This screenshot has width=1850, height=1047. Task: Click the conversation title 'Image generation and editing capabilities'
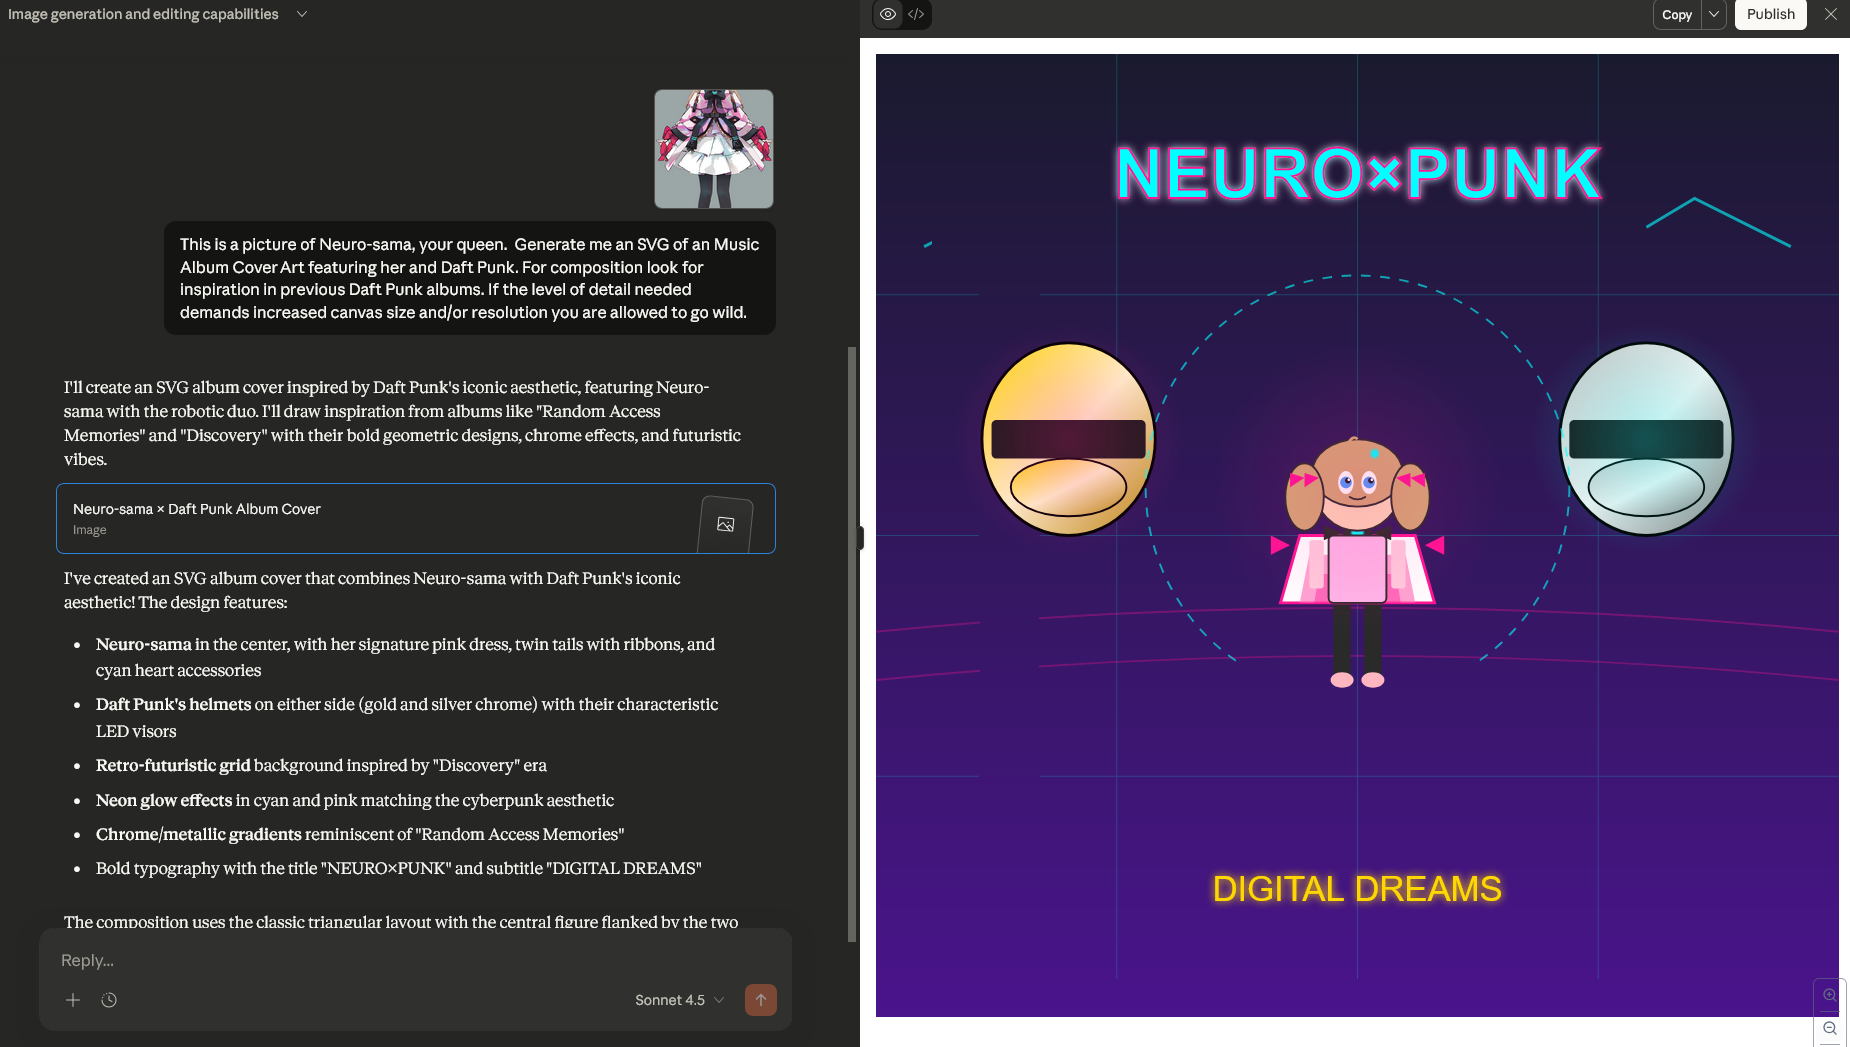143,14
